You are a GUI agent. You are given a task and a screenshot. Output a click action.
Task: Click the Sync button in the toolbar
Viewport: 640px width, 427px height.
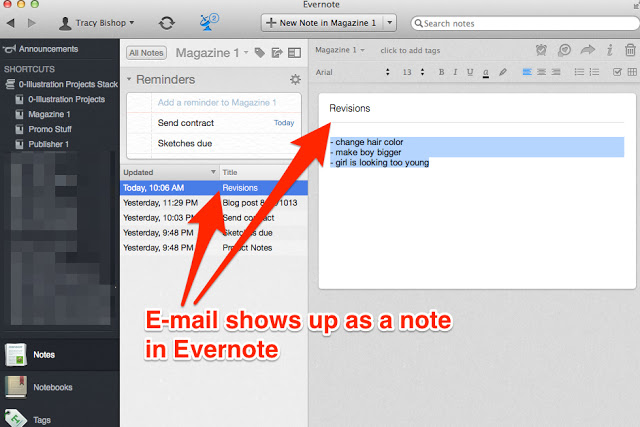coord(167,22)
